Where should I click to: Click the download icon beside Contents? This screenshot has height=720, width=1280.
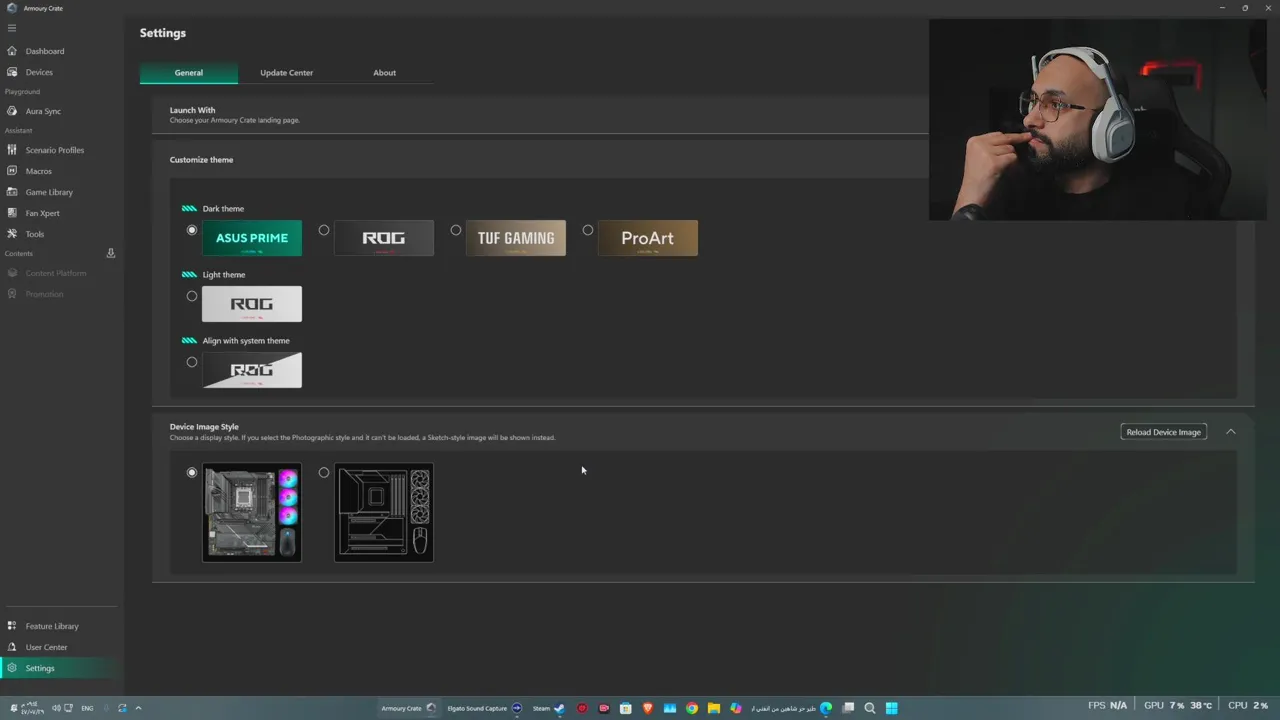click(x=111, y=253)
